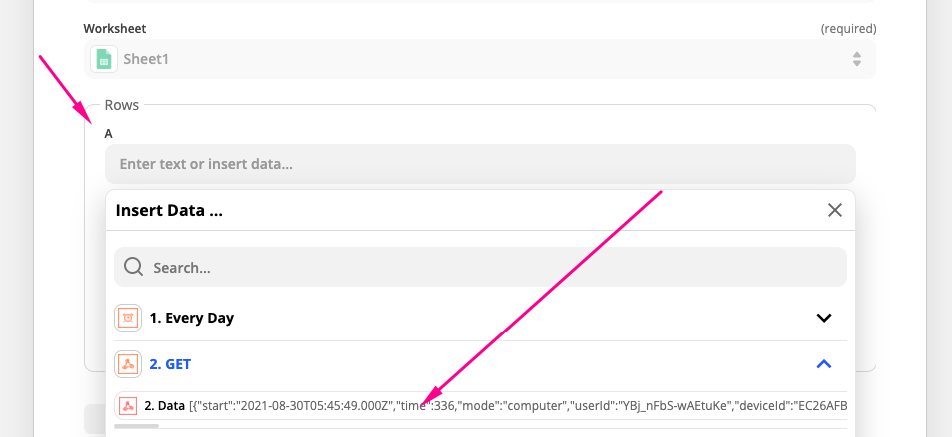Click the Google Sheets icon beside Sheet1

coord(104,59)
